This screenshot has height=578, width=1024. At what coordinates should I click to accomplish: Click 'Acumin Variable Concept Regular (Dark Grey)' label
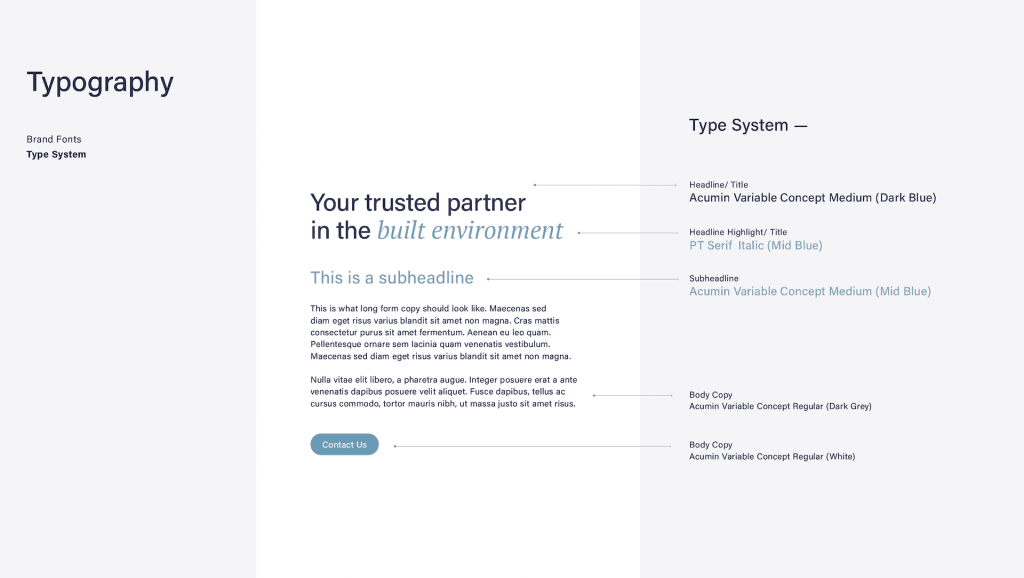[x=780, y=406]
